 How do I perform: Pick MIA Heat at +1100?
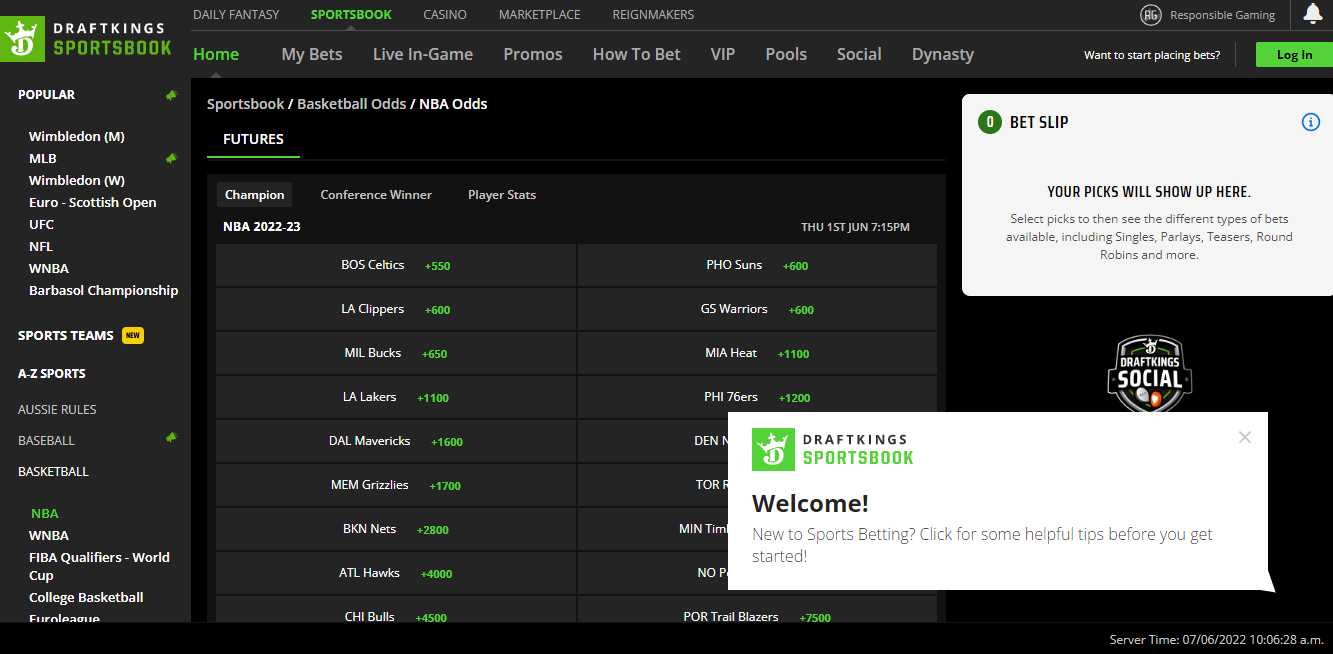coord(757,354)
